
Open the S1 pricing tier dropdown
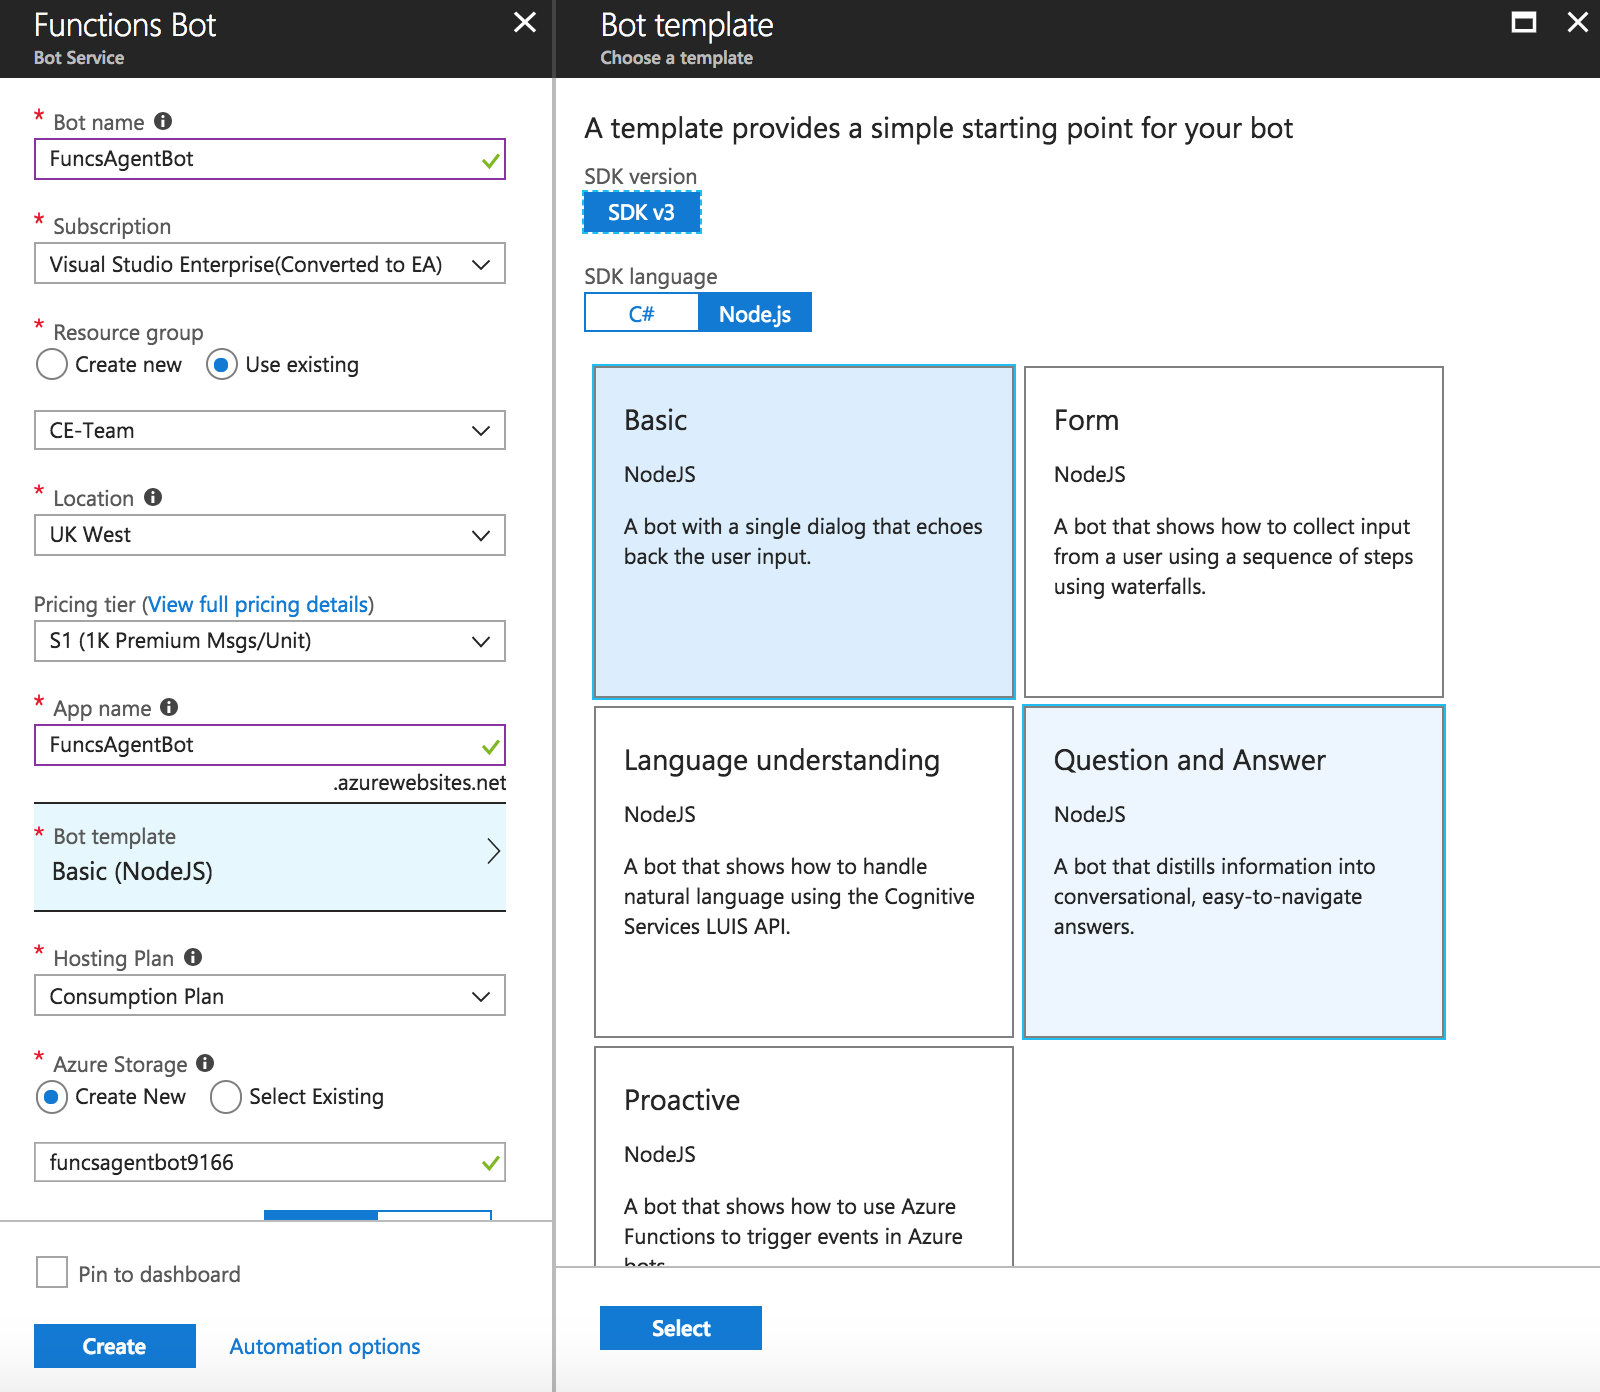pos(270,641)
